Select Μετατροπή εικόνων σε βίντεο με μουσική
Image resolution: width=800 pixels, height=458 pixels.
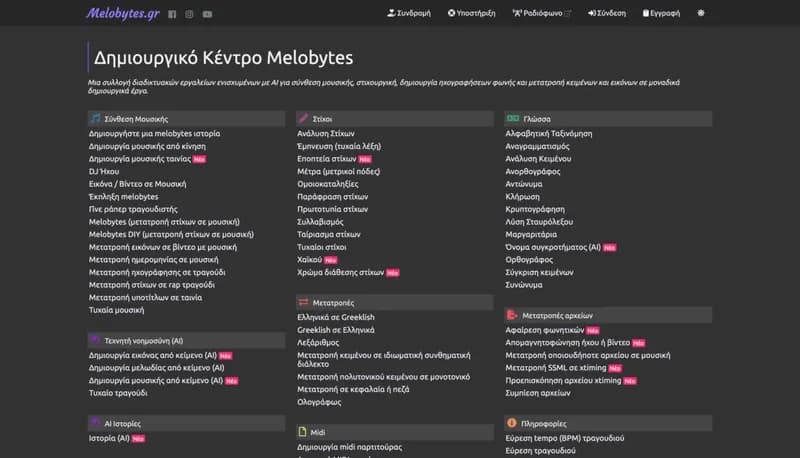pyautogui.click(x=163, y=247)
